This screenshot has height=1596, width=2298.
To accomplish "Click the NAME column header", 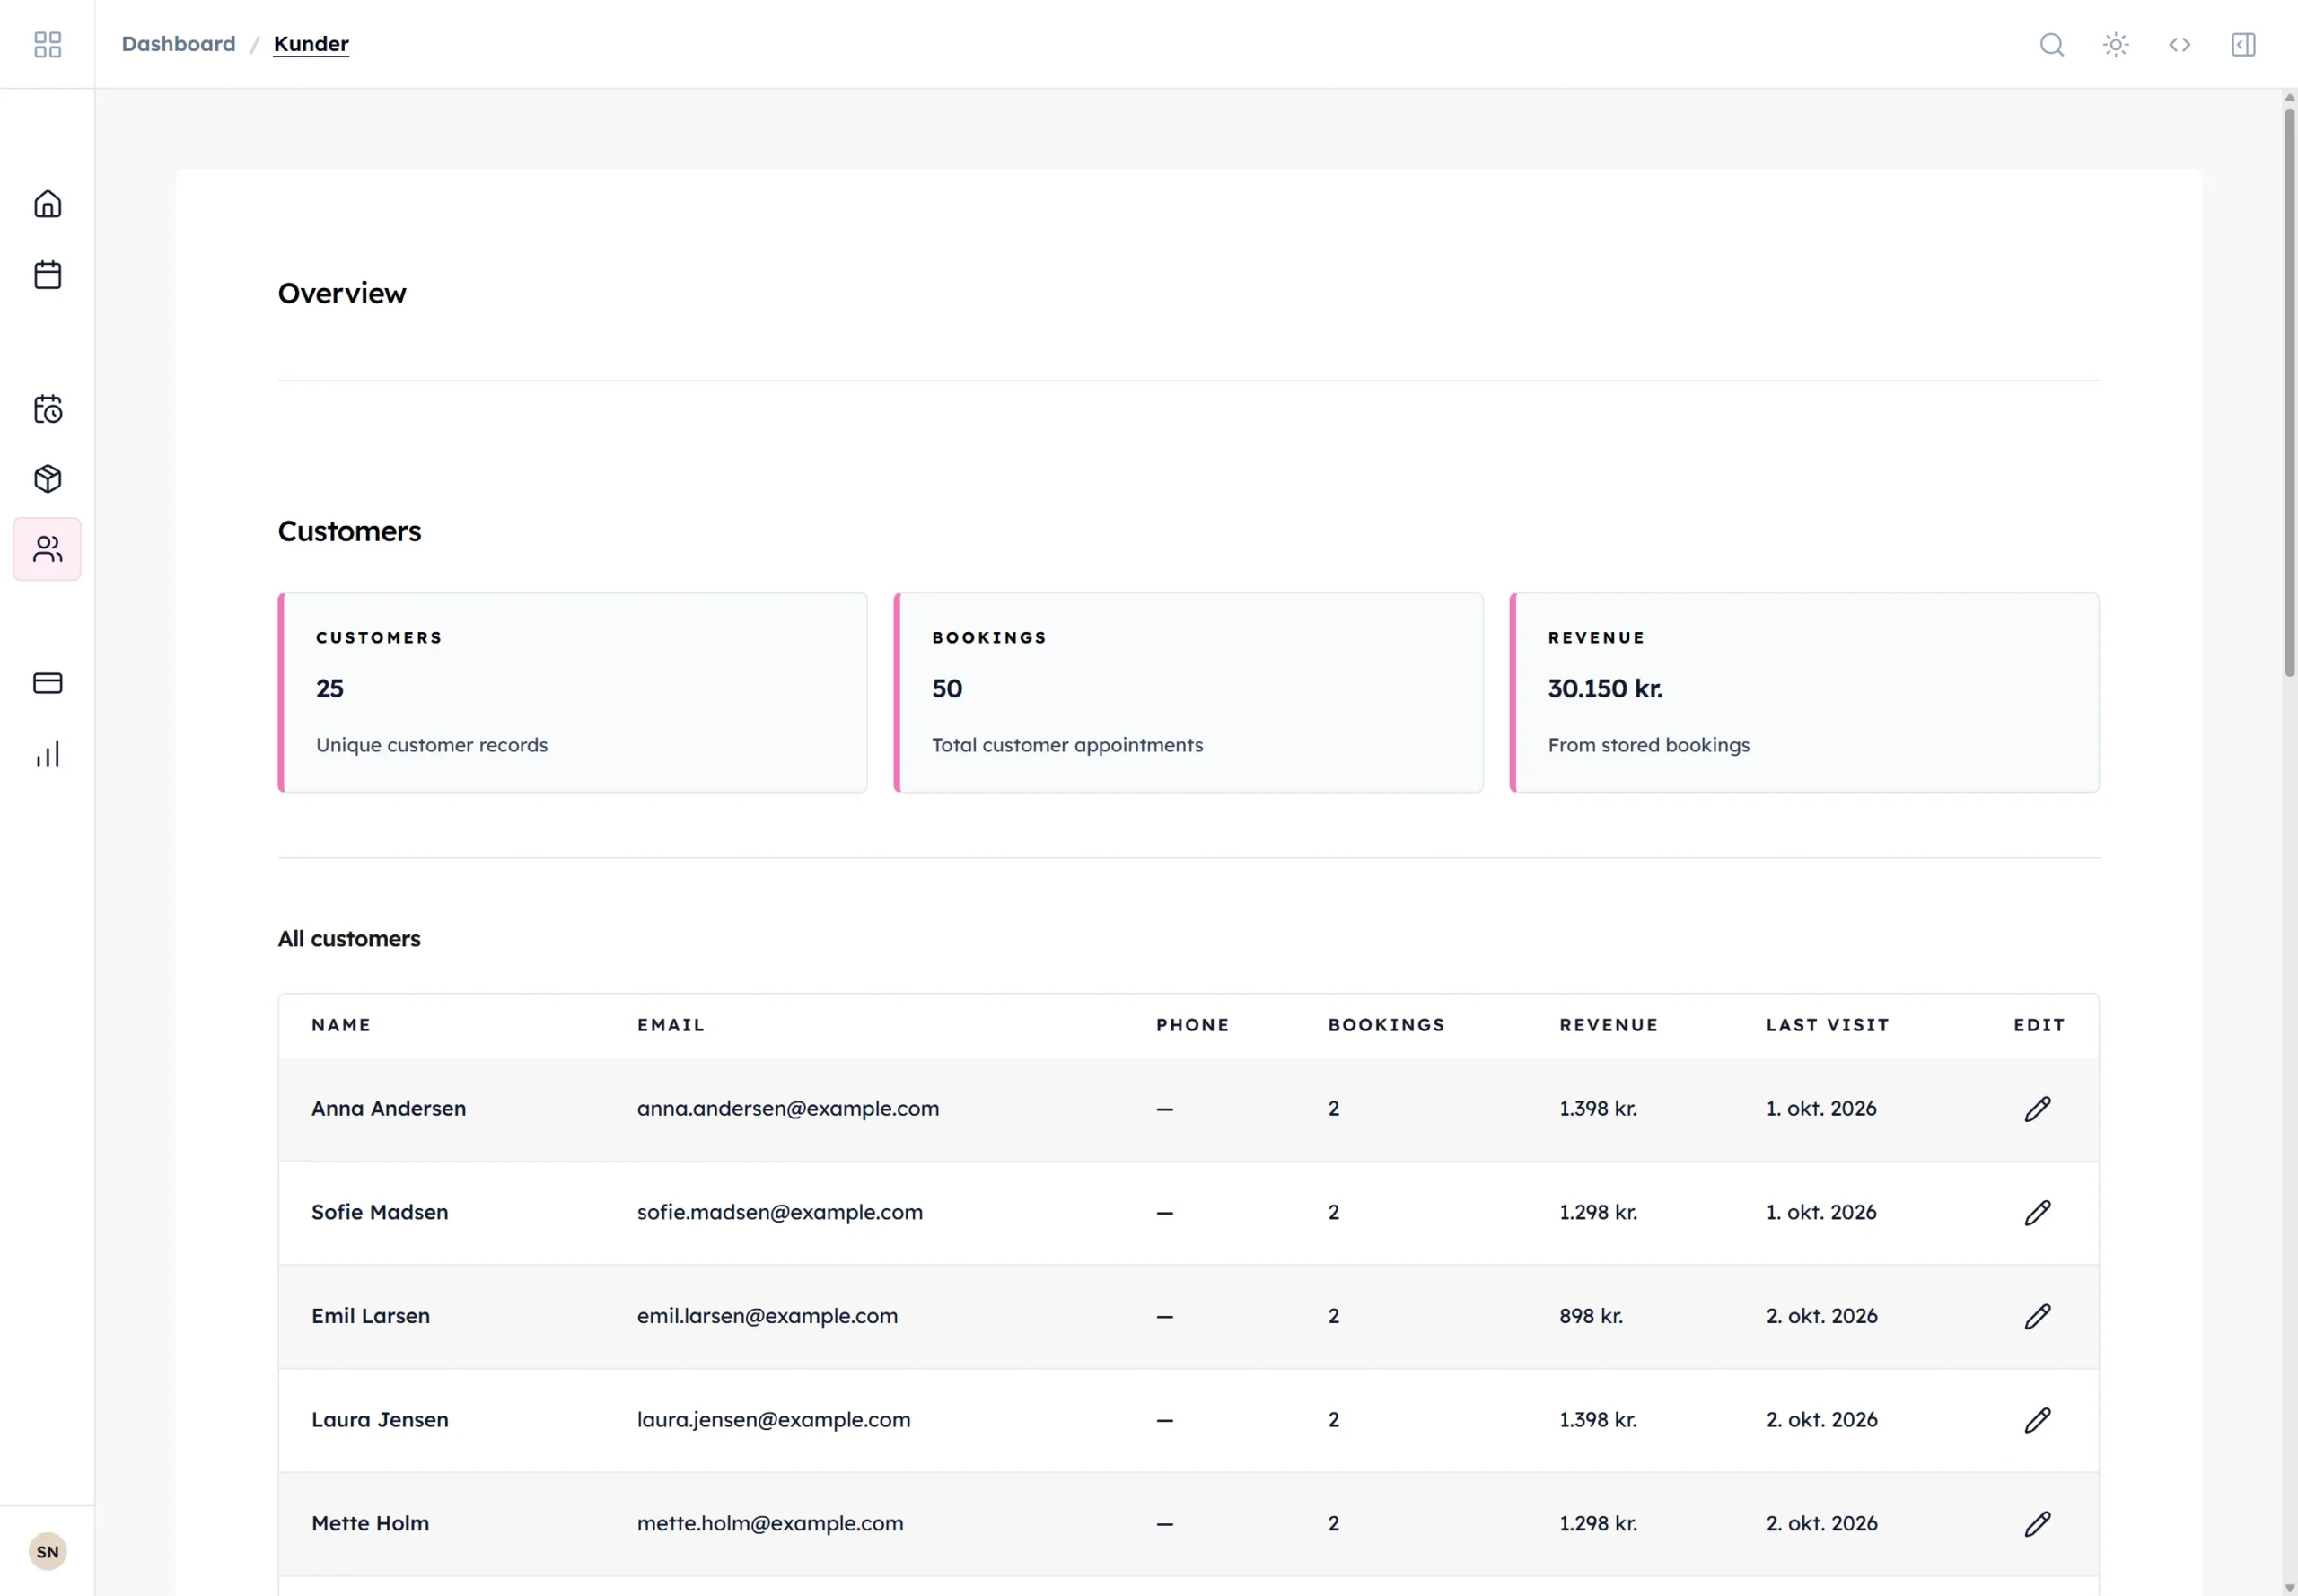I will click(341, 1025).
